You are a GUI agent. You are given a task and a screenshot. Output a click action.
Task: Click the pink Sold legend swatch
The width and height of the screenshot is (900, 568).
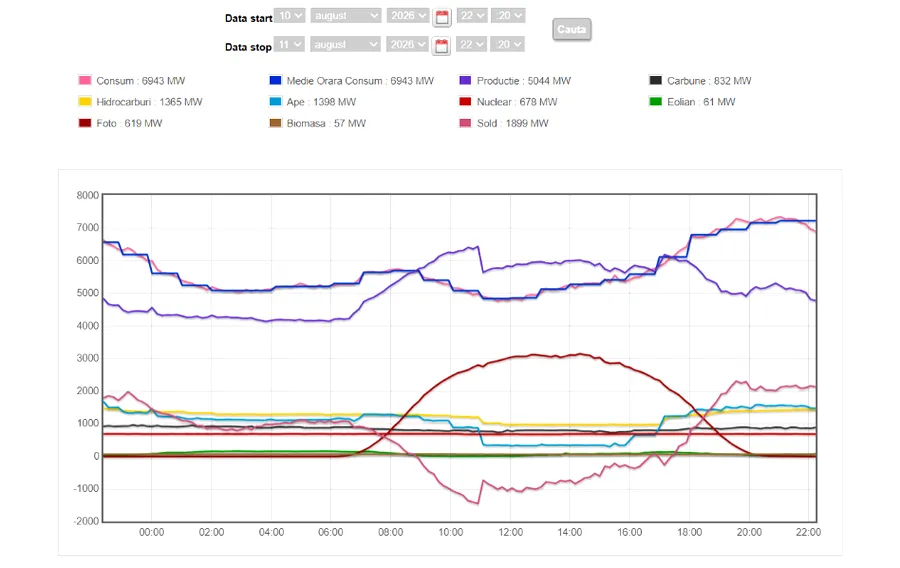coord(465,123)
